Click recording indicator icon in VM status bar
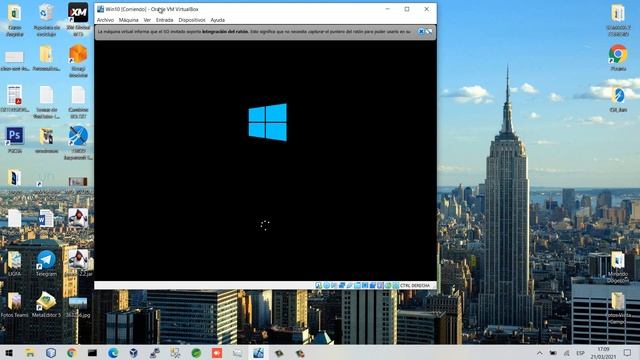Screen dimensions: 640x360 coord(372,286)
